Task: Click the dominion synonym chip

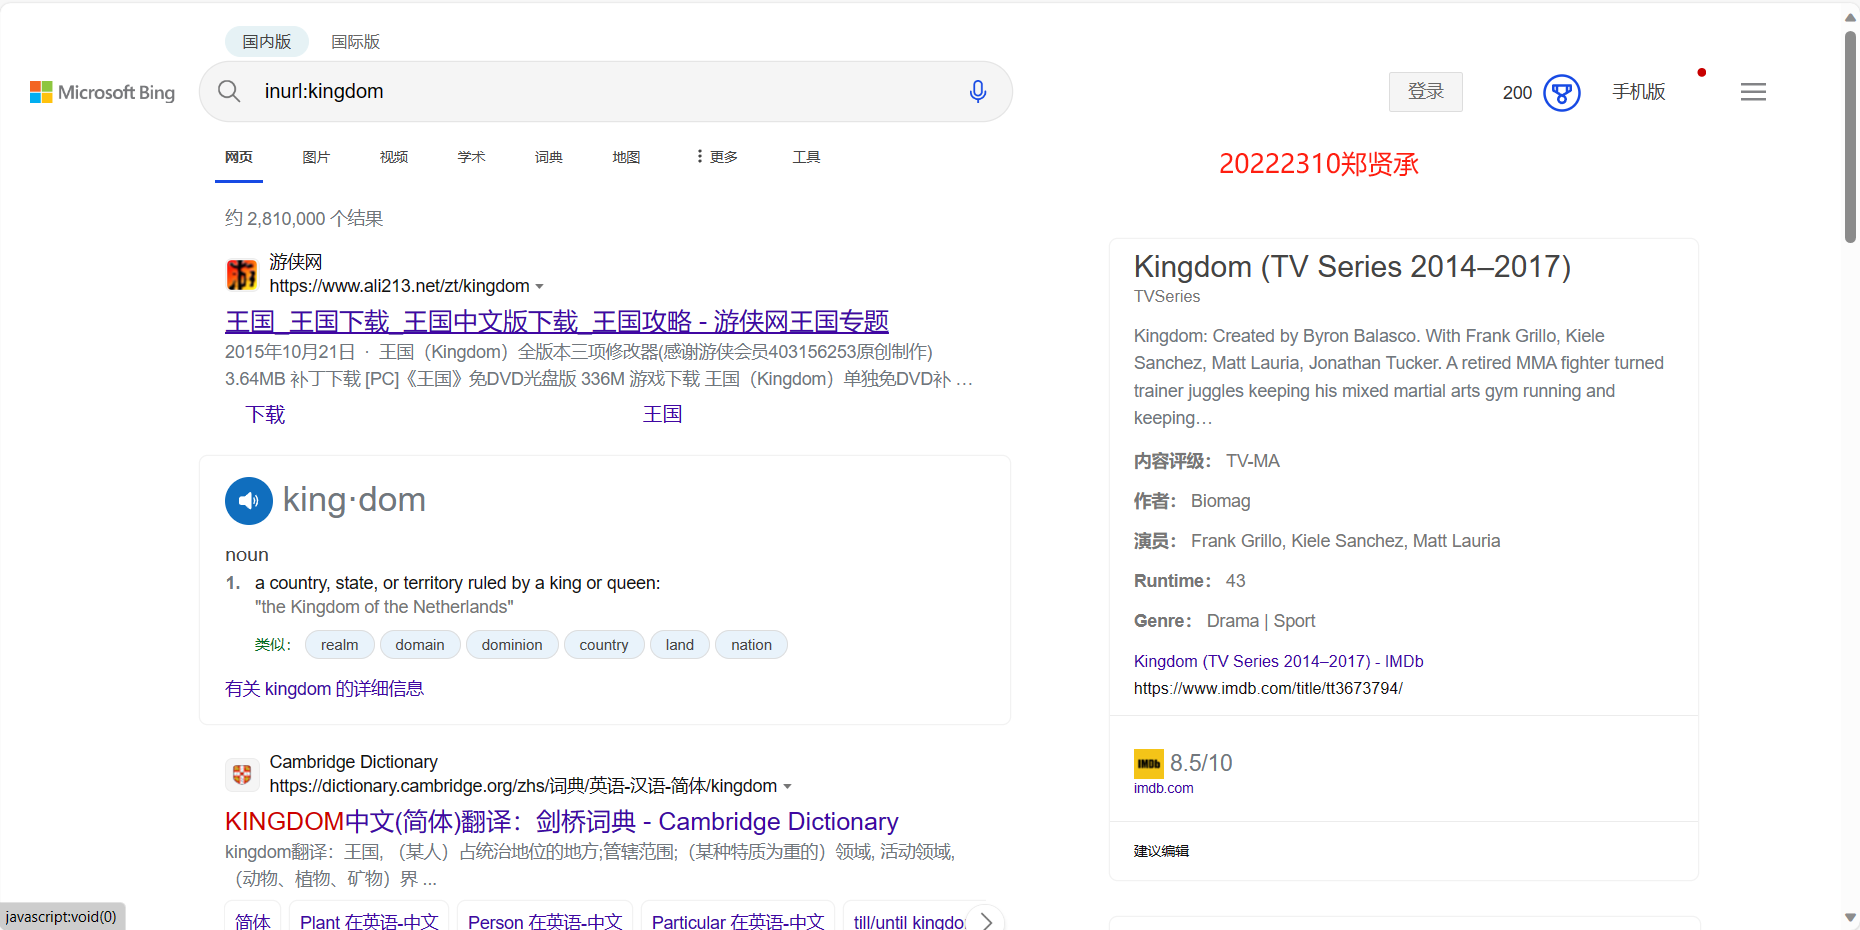Action: (512, 645)
